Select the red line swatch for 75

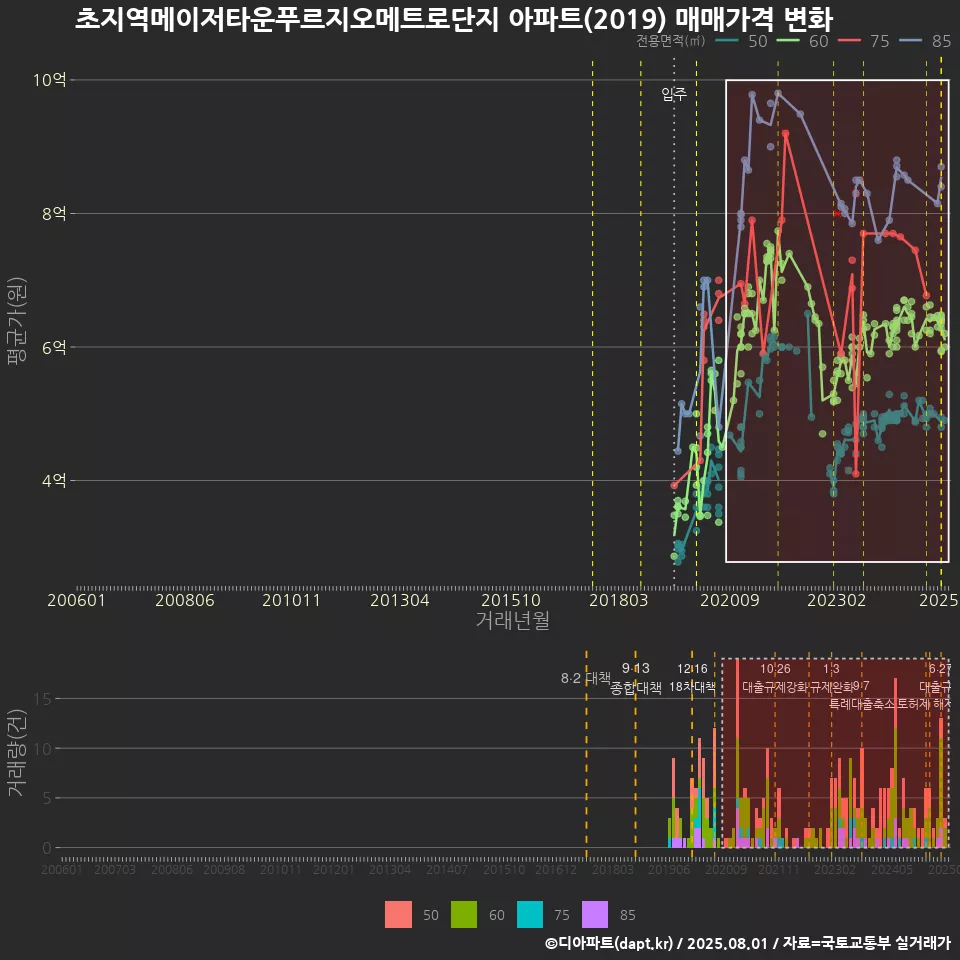849,41
